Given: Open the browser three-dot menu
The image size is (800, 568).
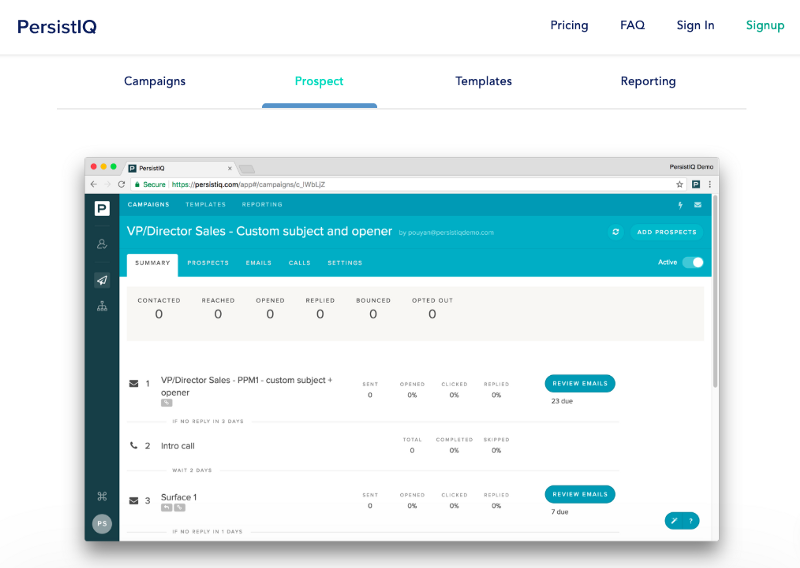Looking at the screenshot, I should pyautogui.click(x=710, y=184).
